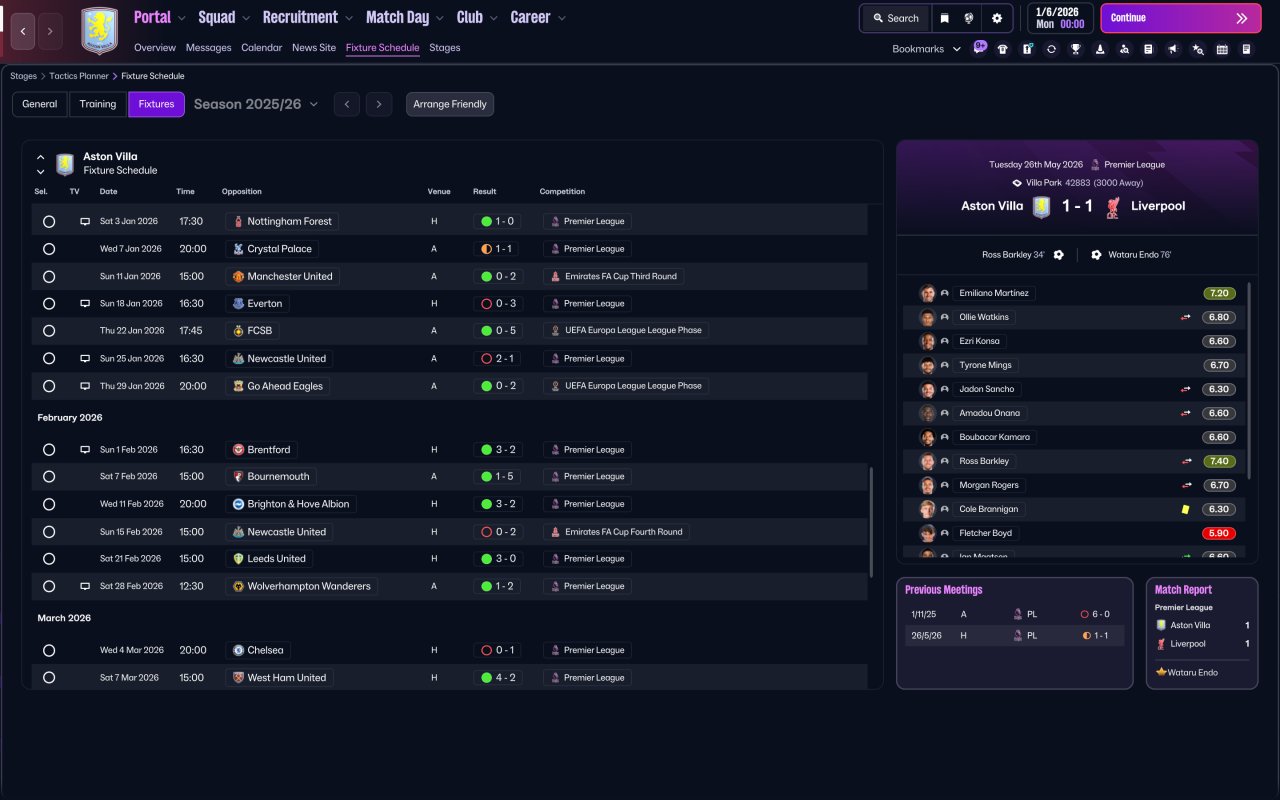Select the FCSB fixture radio button
The image size is (1280, 800).
coord(49,331)
